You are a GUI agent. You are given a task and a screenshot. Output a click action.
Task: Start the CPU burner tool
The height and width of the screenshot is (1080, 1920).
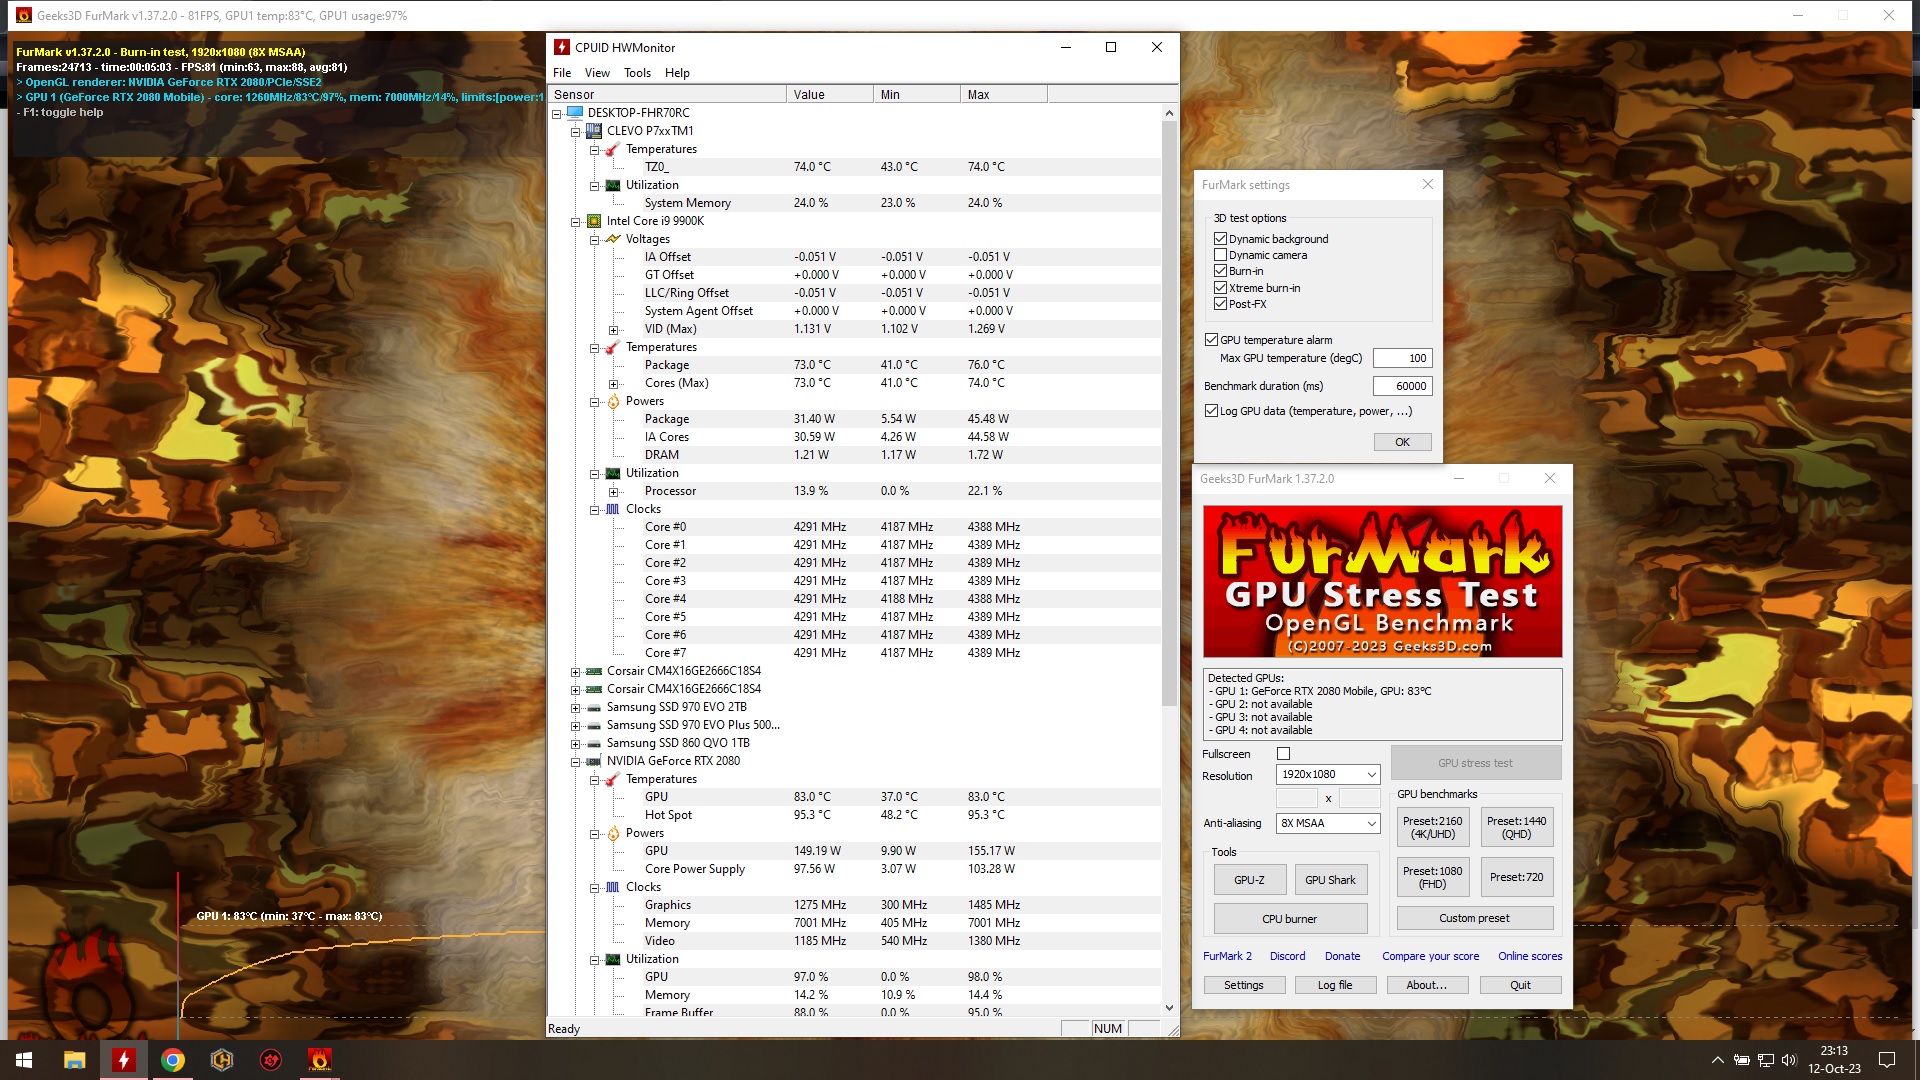tap(1290, 919)
